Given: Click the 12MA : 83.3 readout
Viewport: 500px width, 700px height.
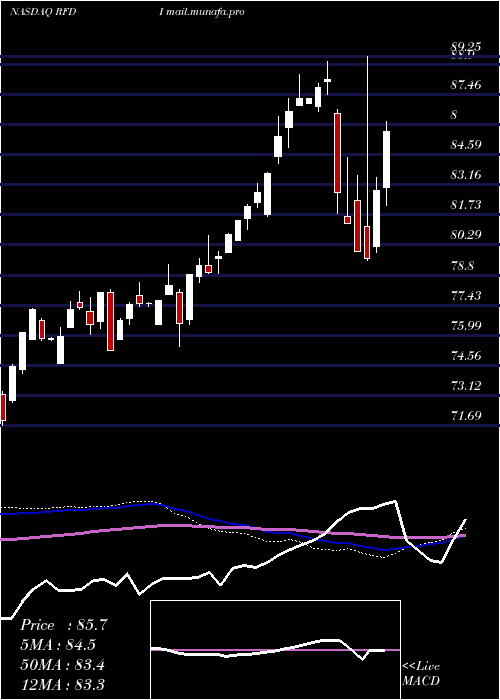Looking at the screenshot, I should (63, 685).
